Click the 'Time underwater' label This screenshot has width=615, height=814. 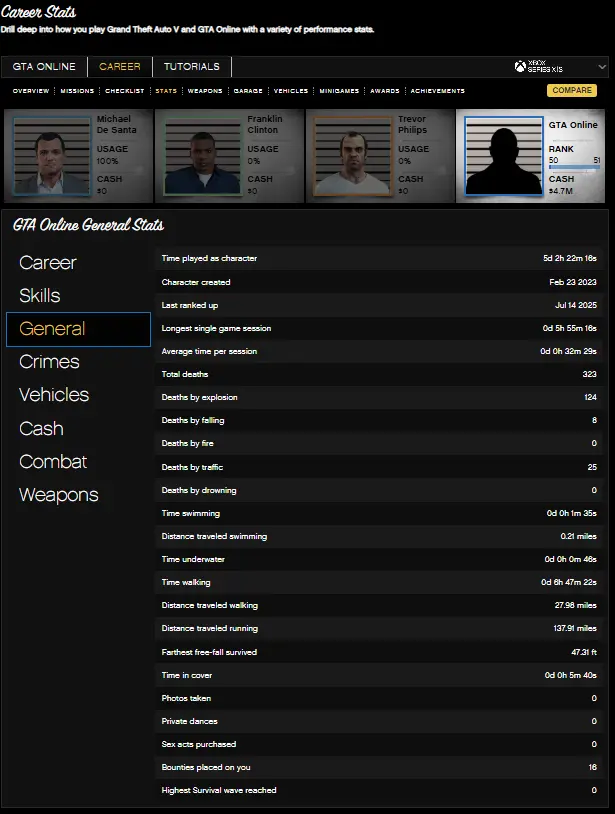[193, 559]
